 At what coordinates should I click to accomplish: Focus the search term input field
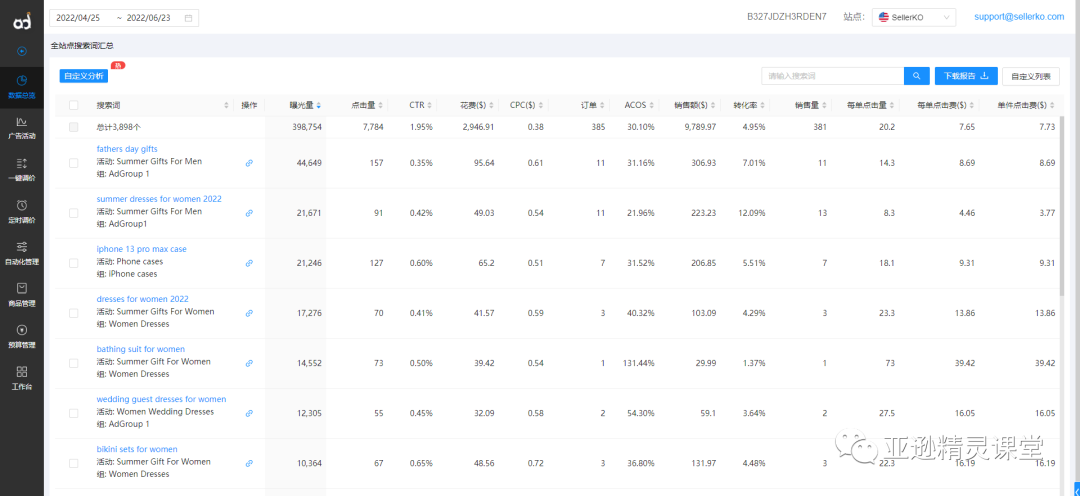tap(832, 76)
